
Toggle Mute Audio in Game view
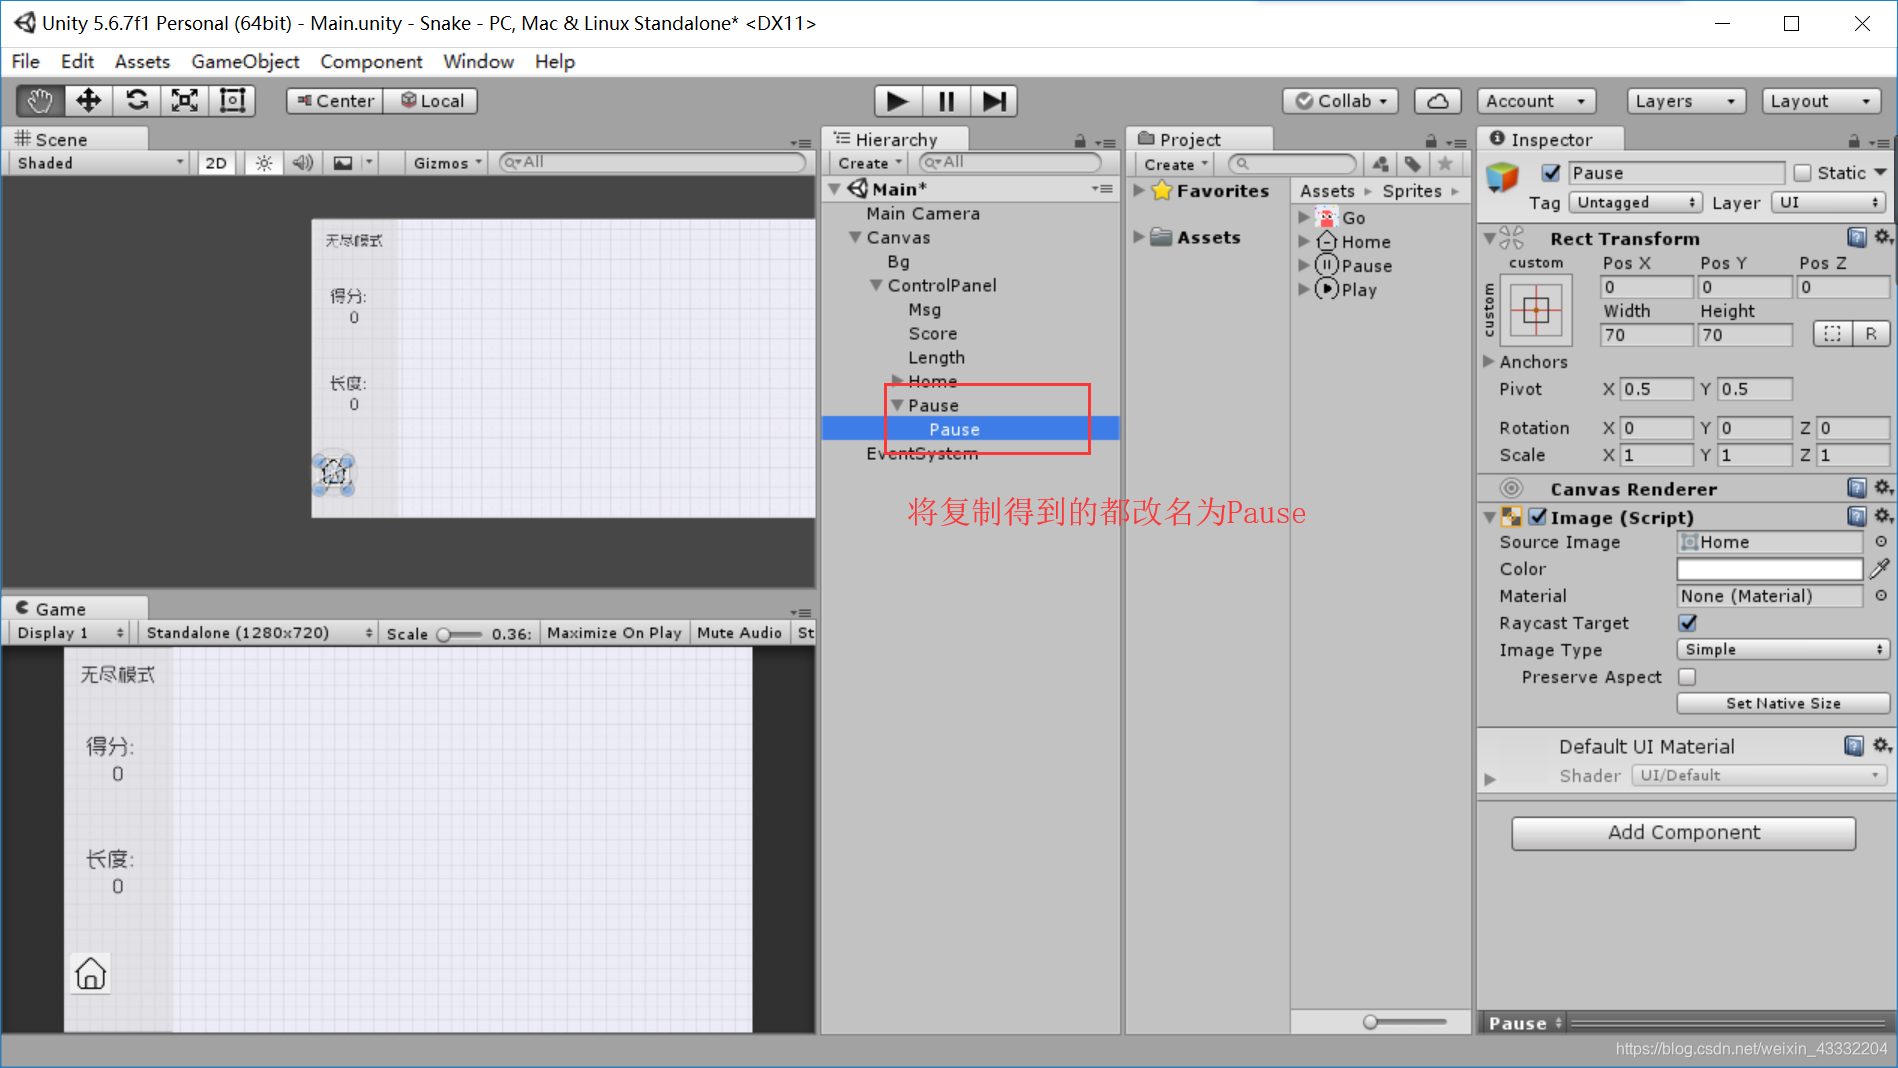pyautogui.click(x=739, y=633)
